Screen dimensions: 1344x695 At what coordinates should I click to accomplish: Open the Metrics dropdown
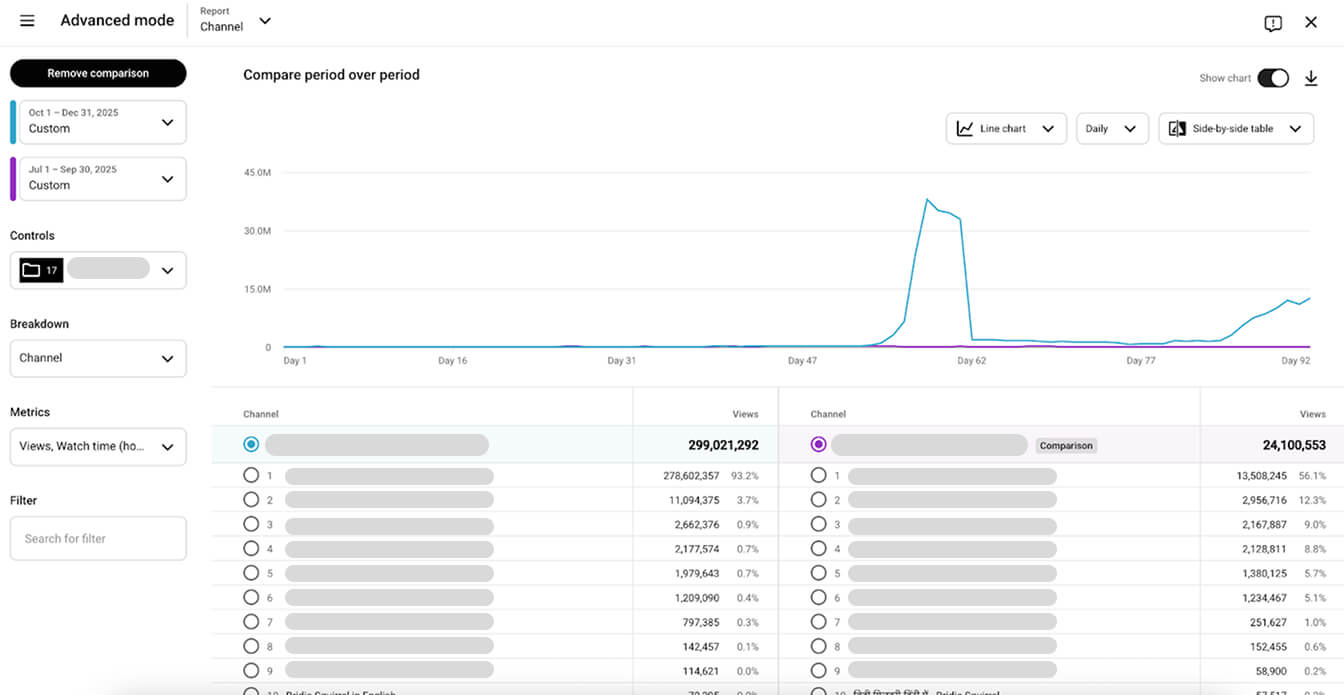click(x=98, y=446)
